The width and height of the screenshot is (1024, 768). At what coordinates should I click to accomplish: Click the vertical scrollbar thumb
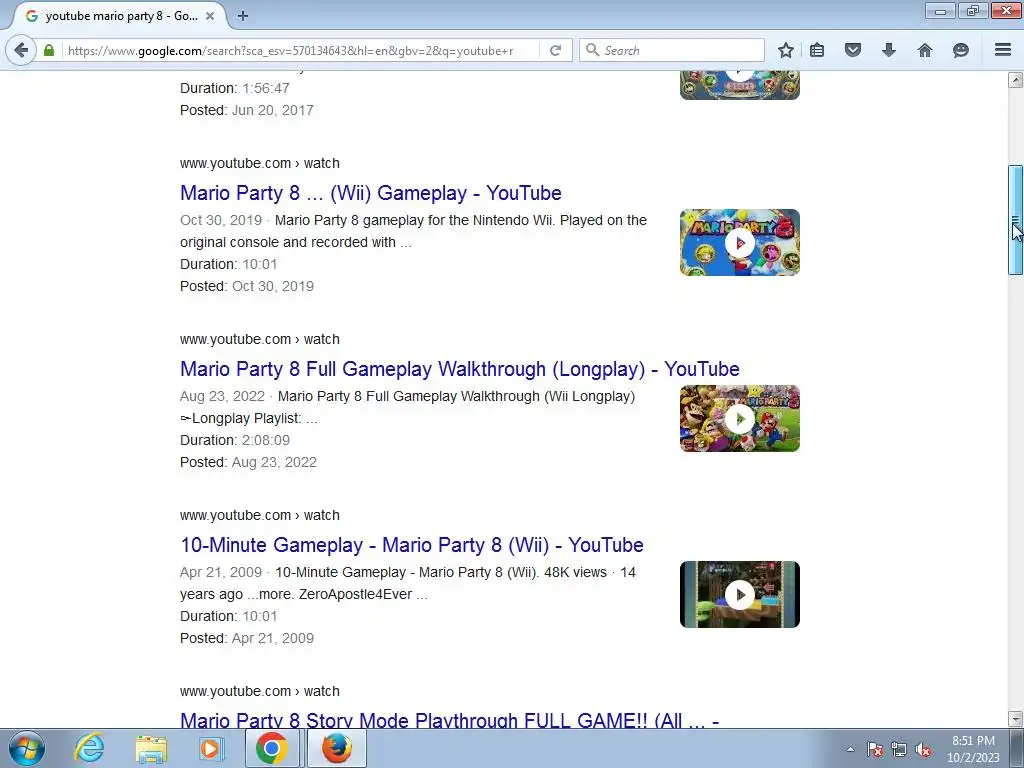pyautogui.click(x=1015, y=220)
